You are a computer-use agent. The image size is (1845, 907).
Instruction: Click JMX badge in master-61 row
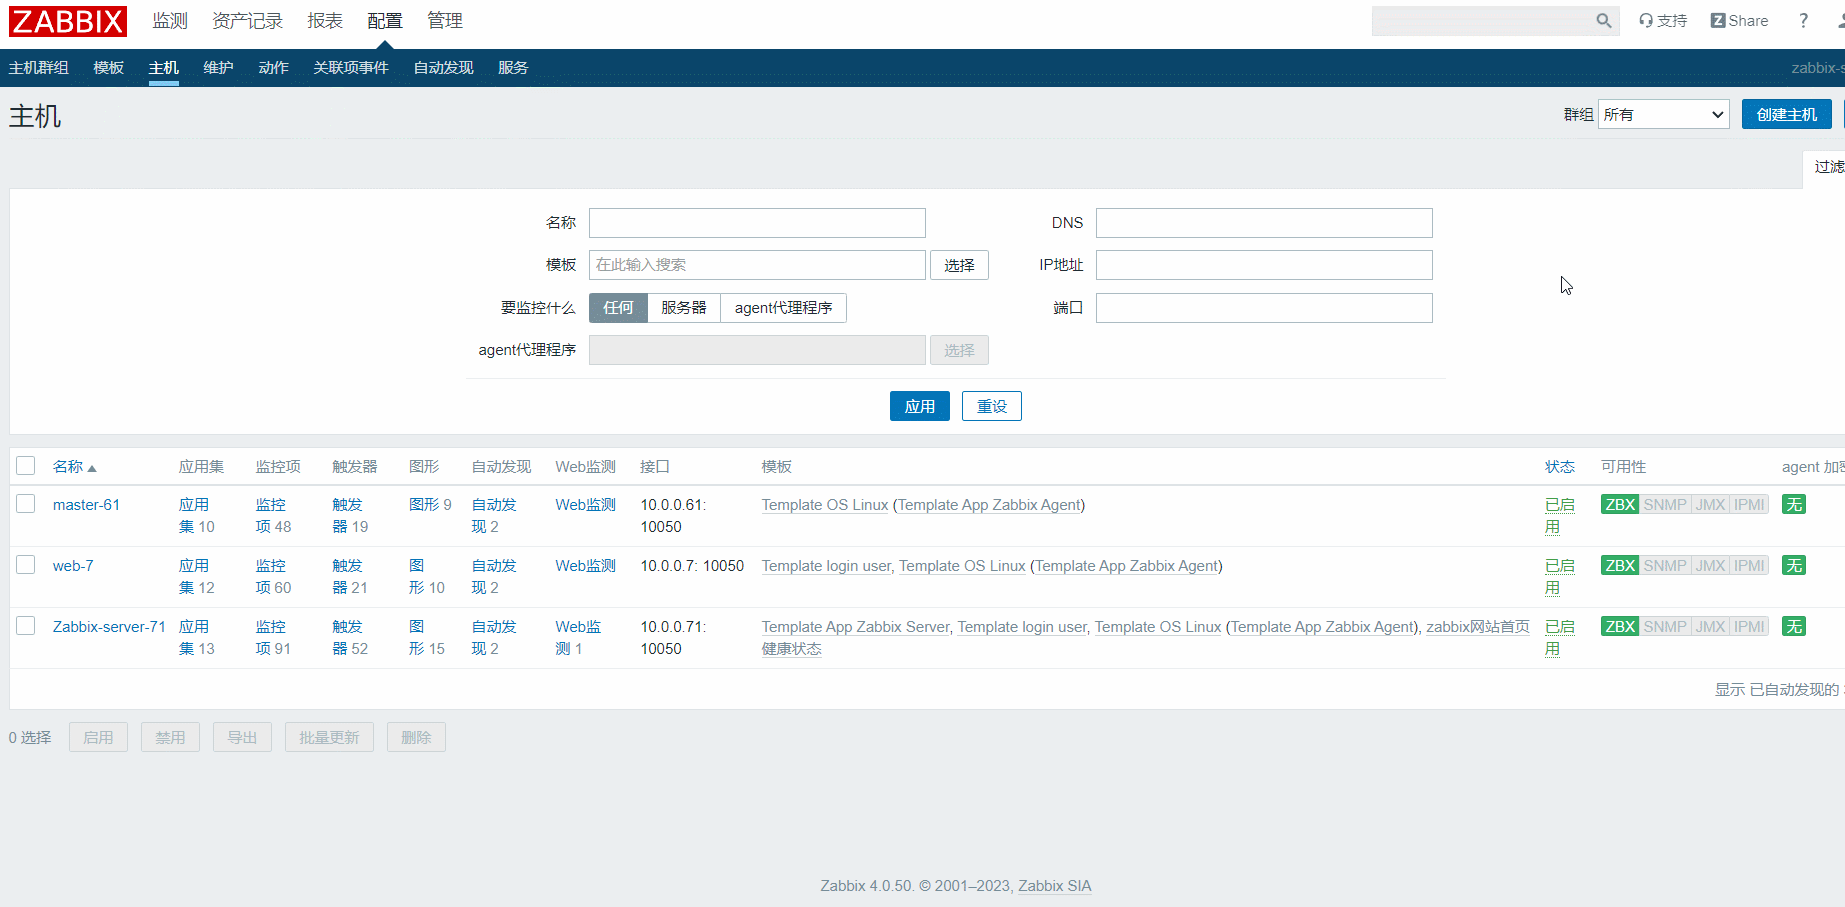point(1711,505)
